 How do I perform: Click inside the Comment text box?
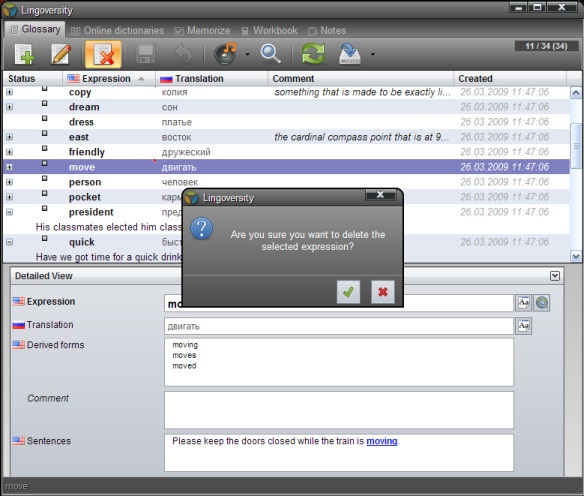339,410
